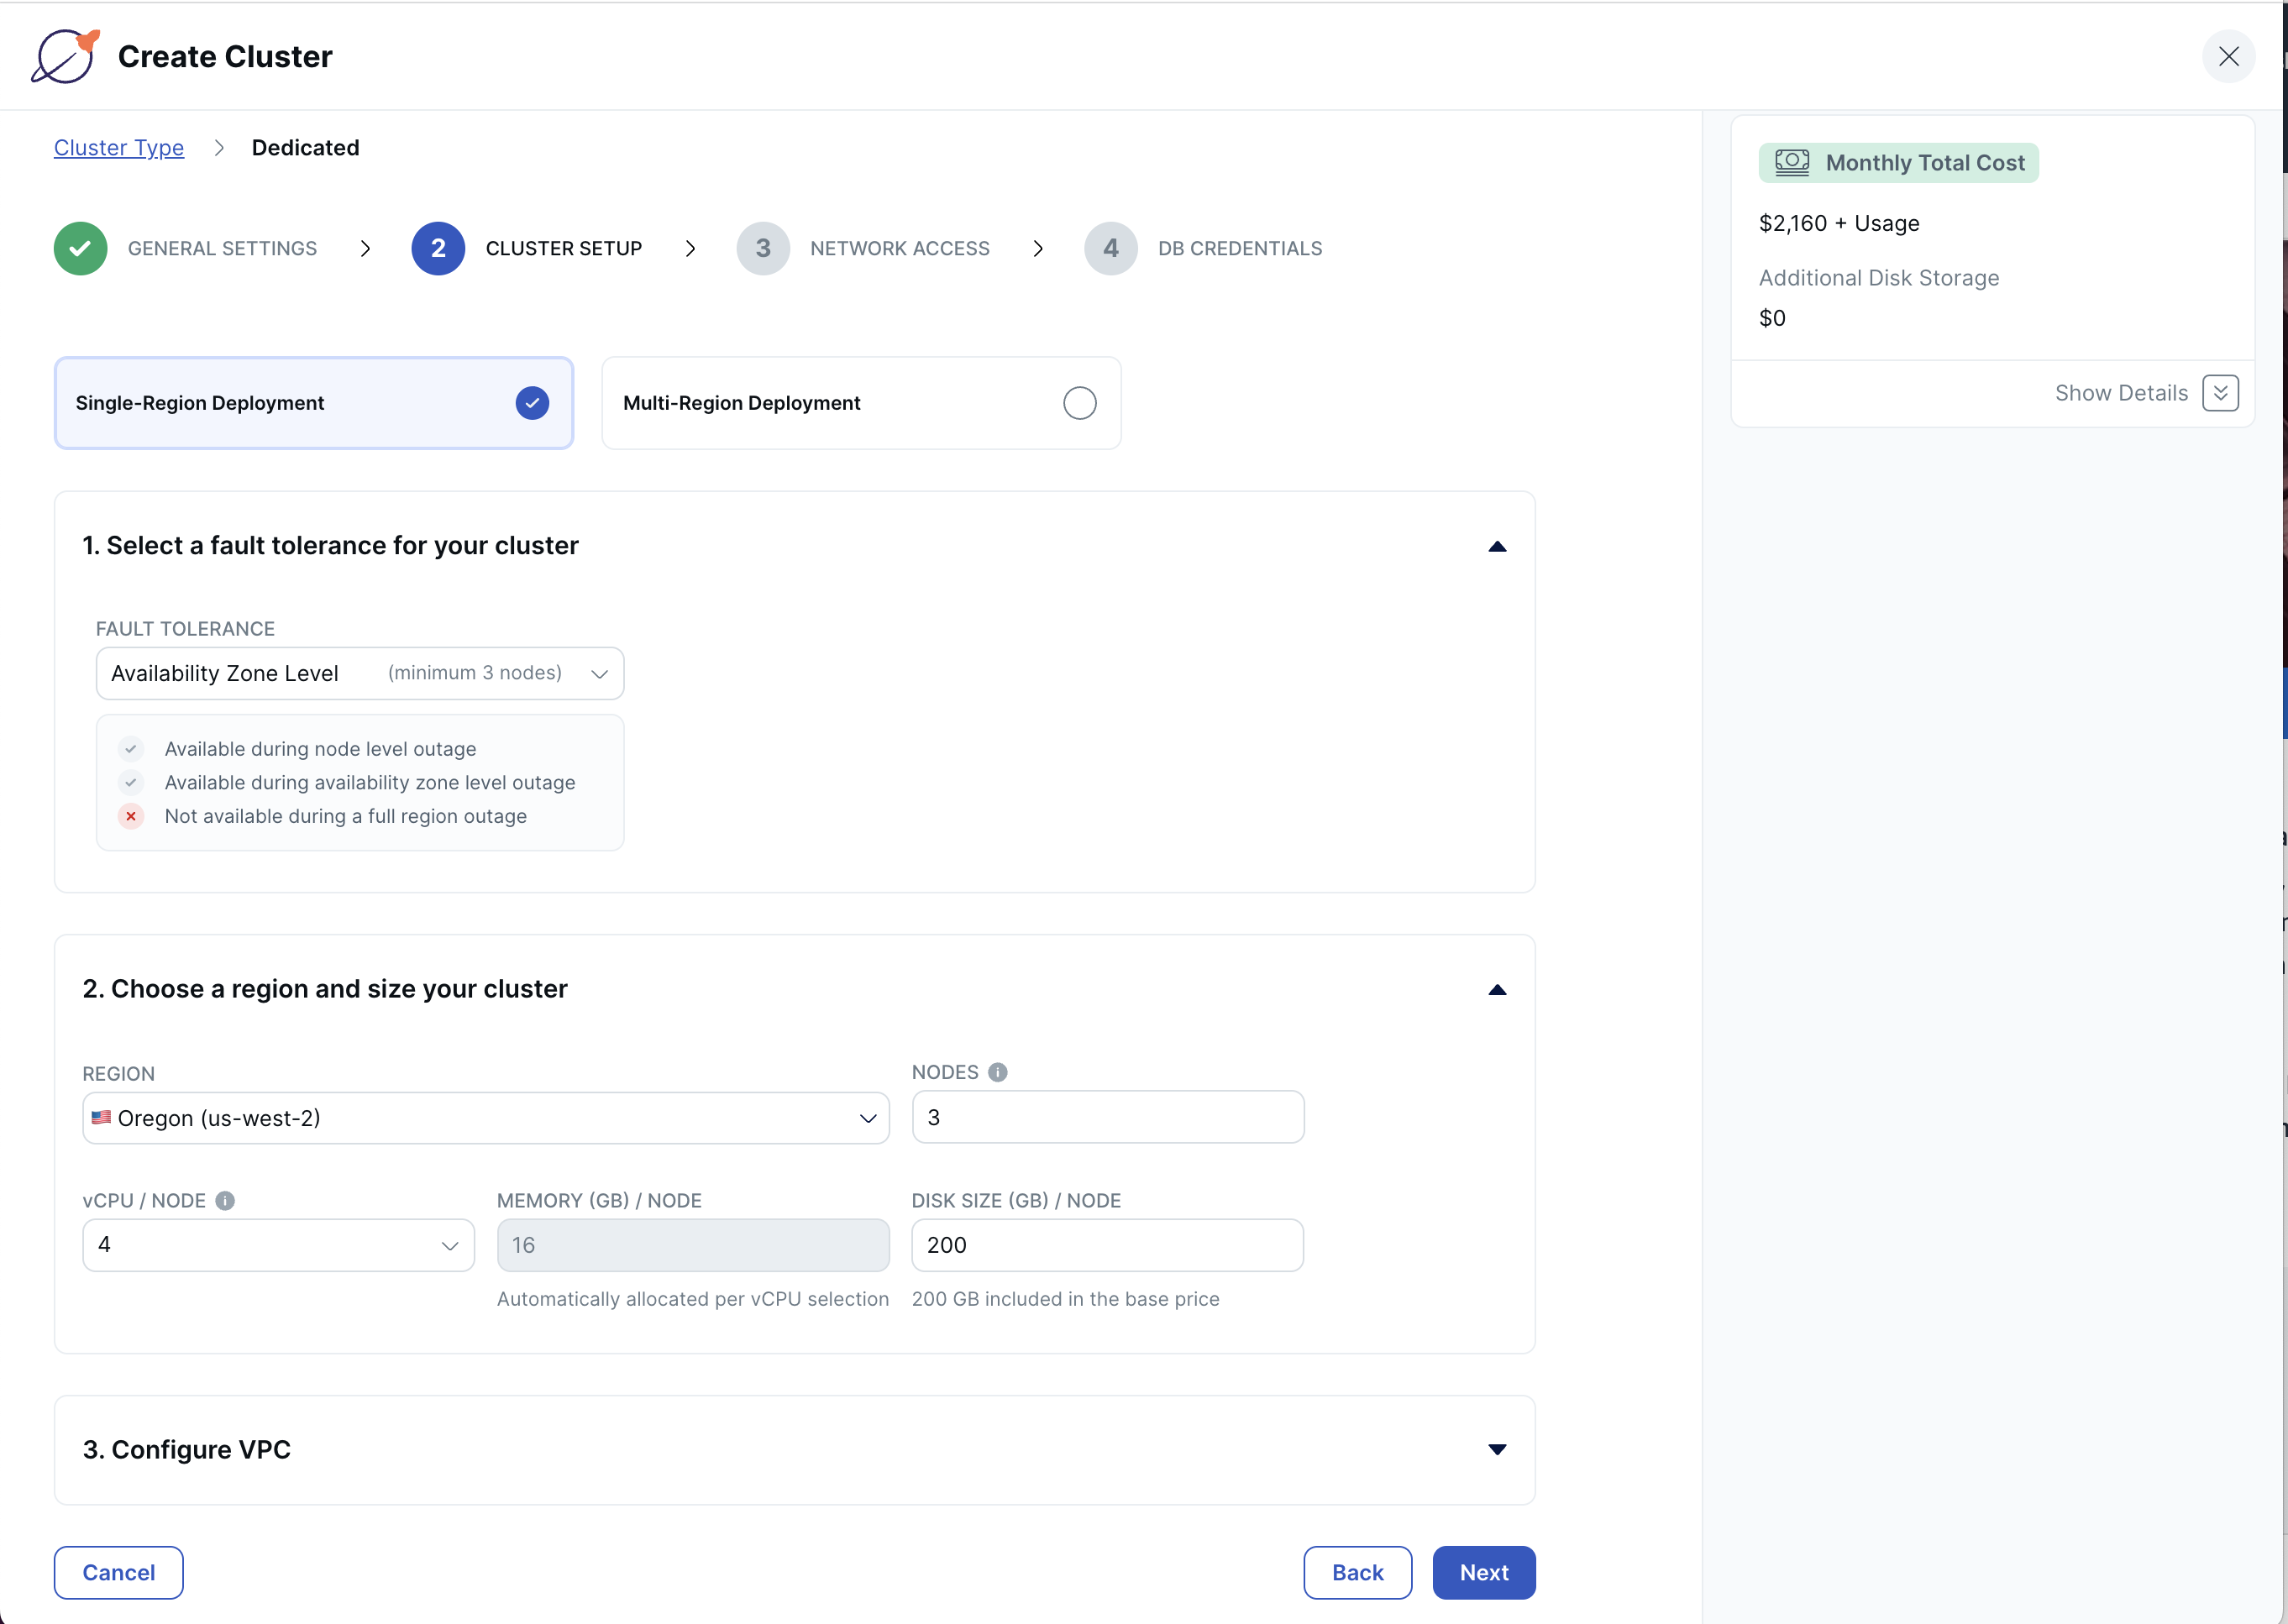Screen dimensions: 2288x1624
Task: Click the Monthly Total Cost money icon
Action: [1791, 162]
